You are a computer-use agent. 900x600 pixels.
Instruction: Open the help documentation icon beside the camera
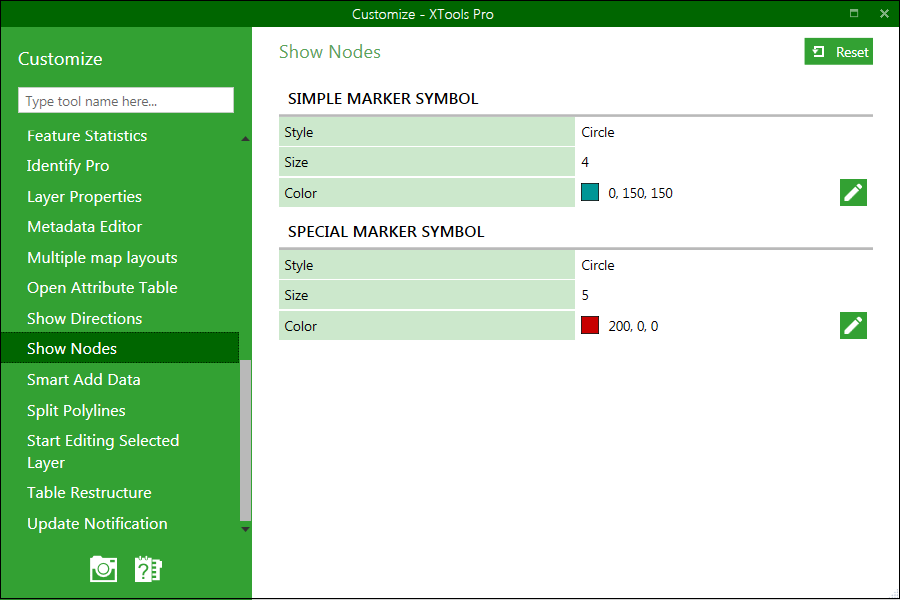148,568
